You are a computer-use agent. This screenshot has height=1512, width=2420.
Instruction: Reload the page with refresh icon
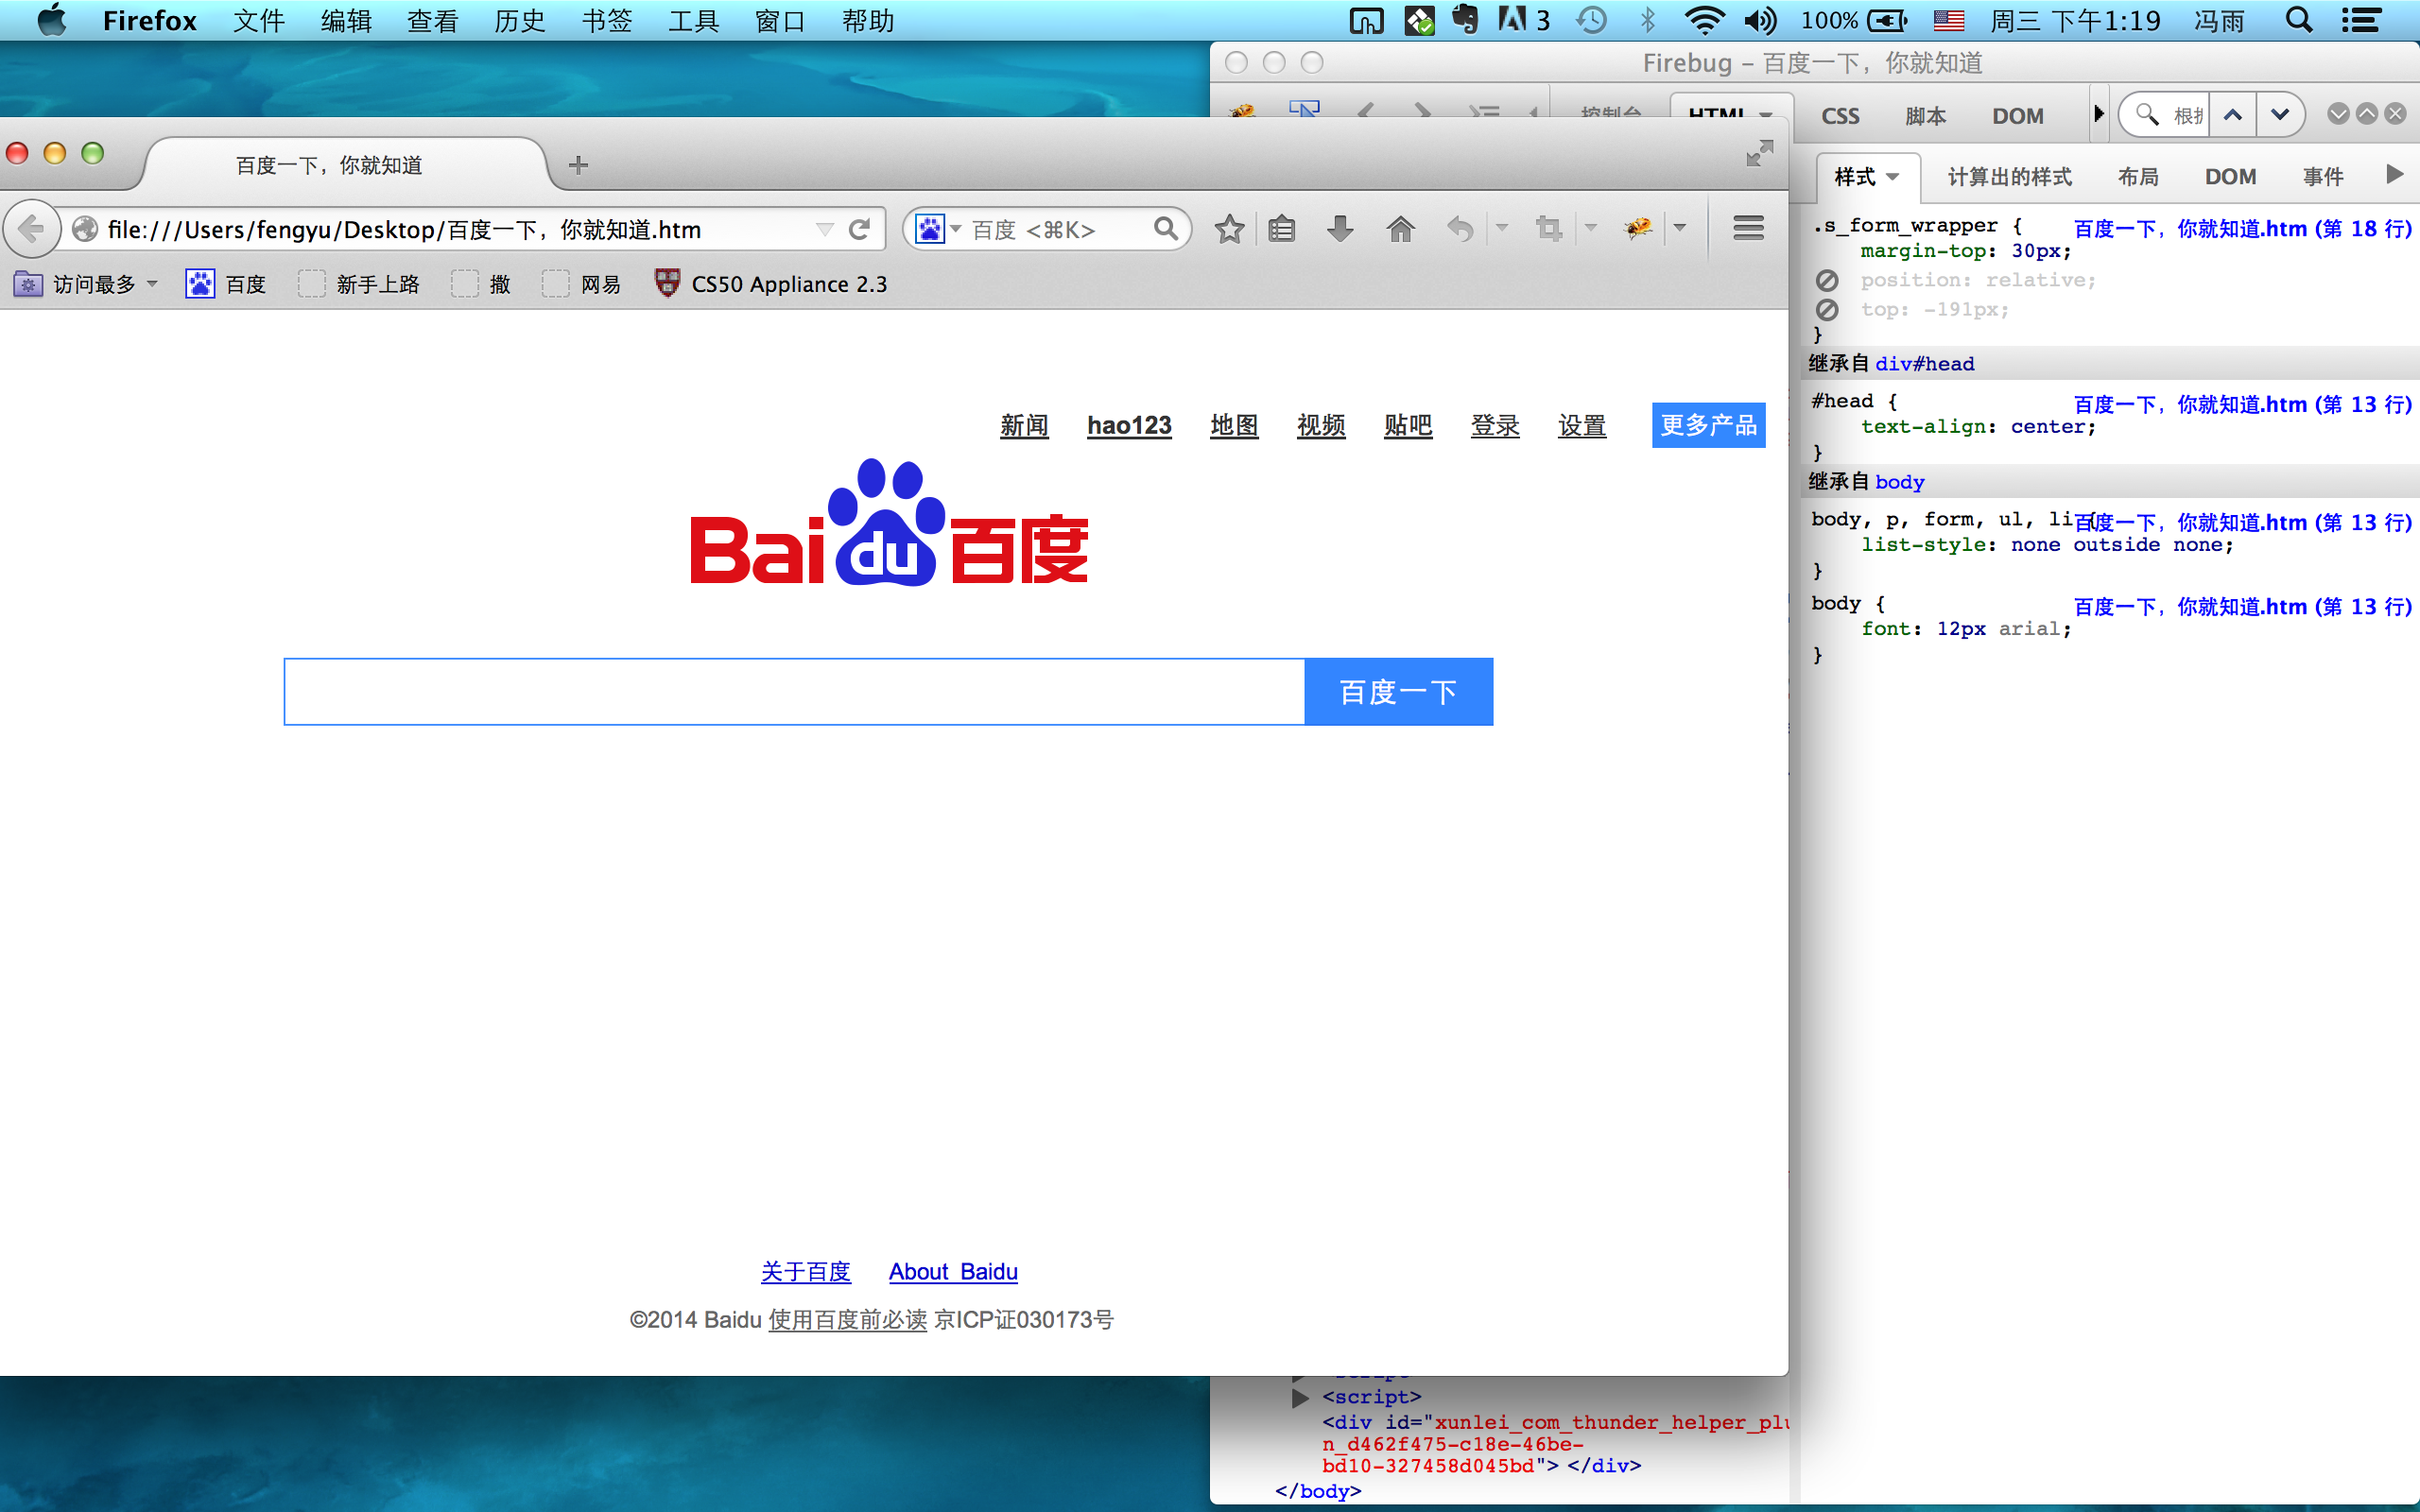[859, 229]
